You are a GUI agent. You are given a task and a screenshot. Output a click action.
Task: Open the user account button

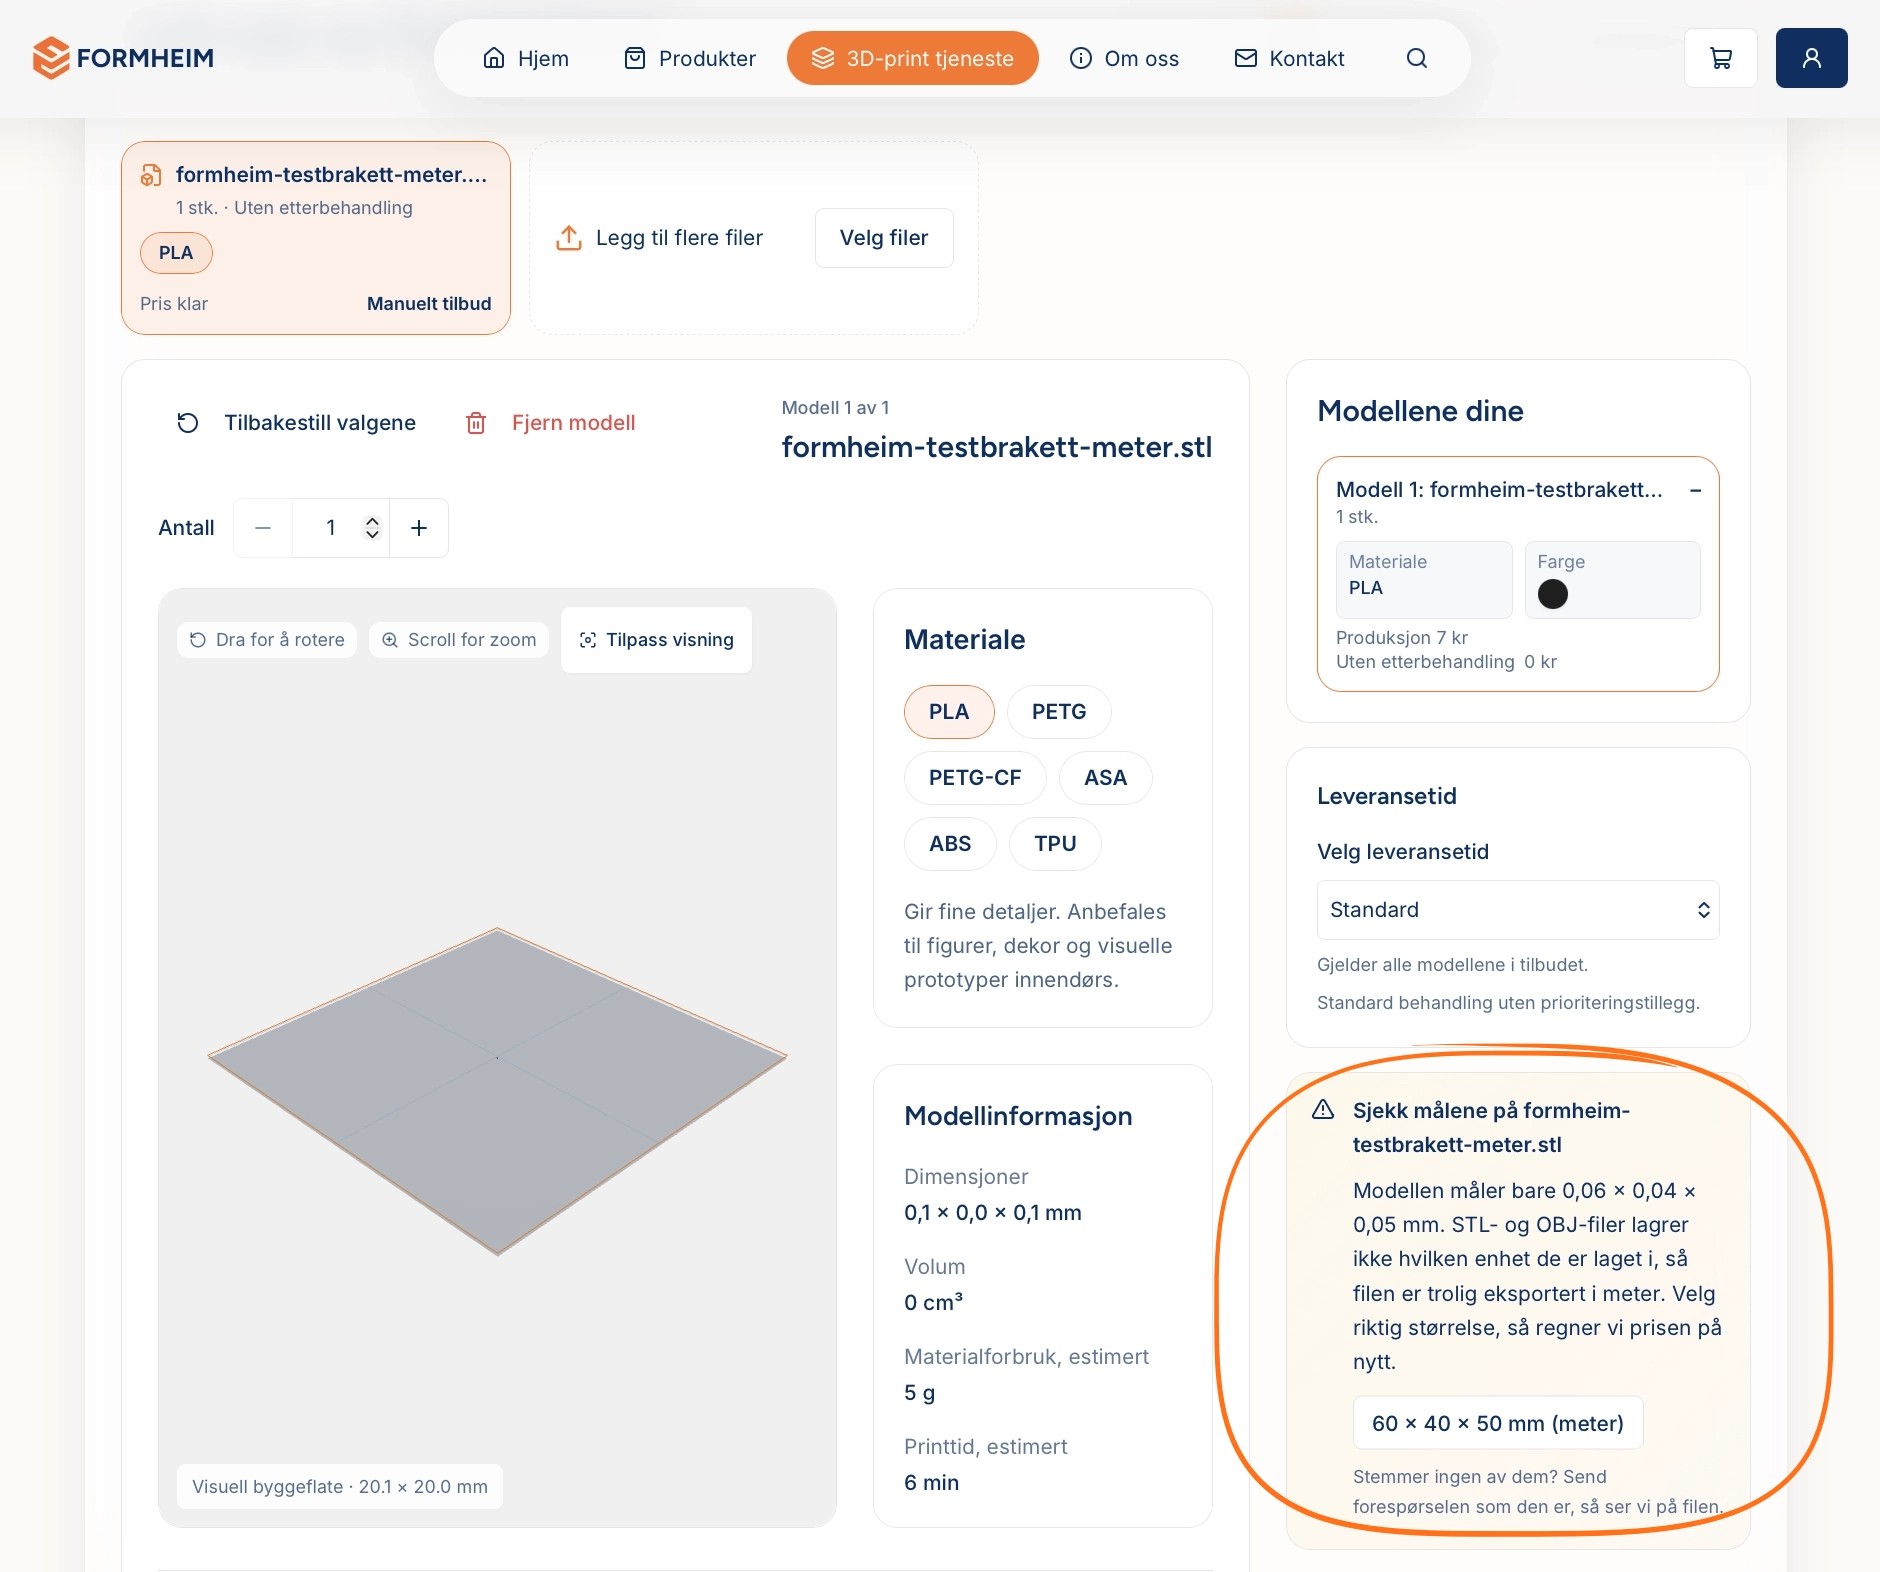(1812, 58)
